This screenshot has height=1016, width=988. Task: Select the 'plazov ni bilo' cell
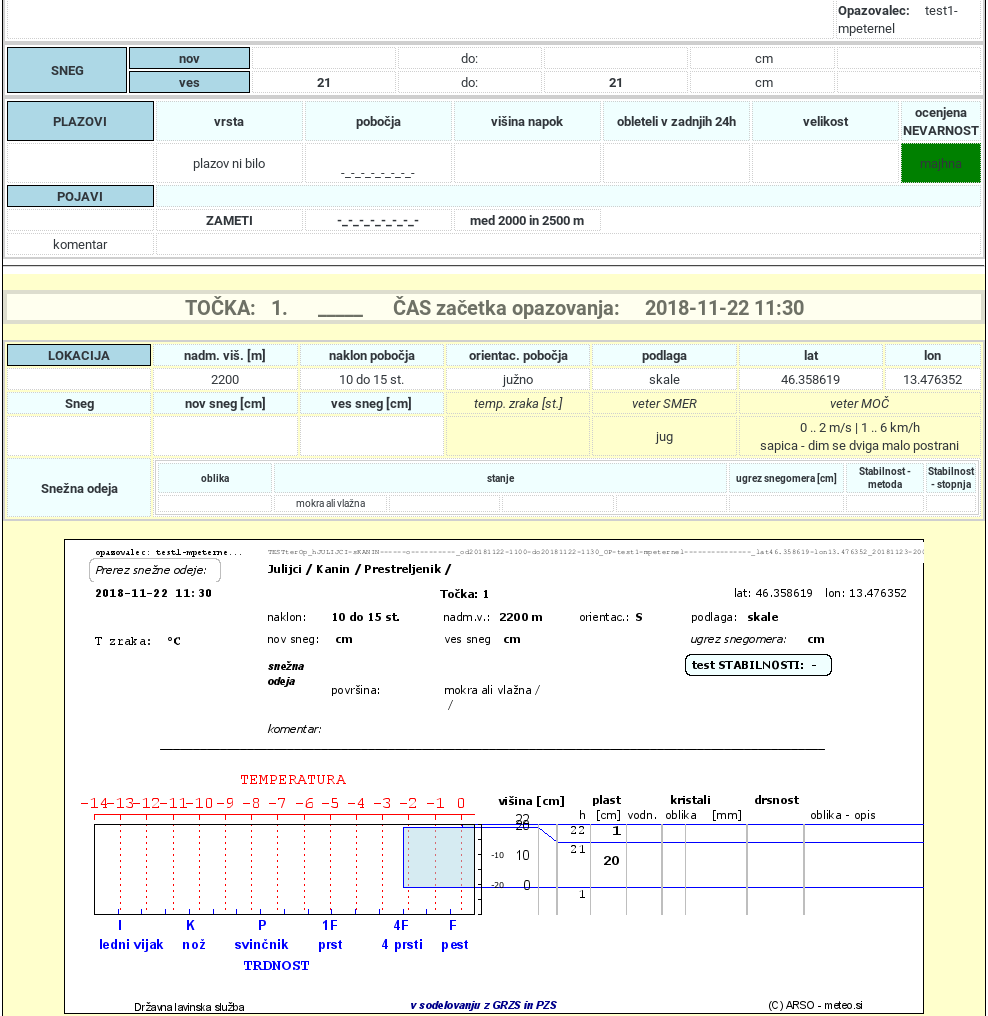(x=229, y=163)
